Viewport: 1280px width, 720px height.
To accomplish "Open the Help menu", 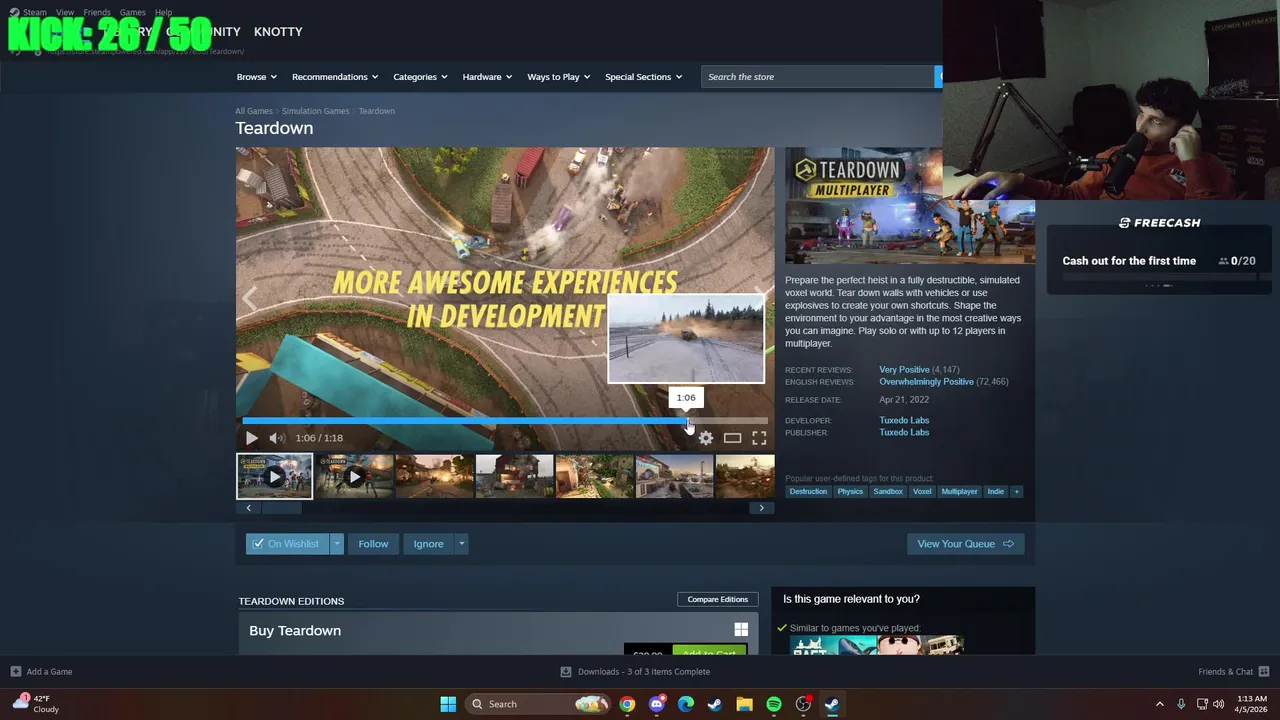I will [x=163, y=13].
